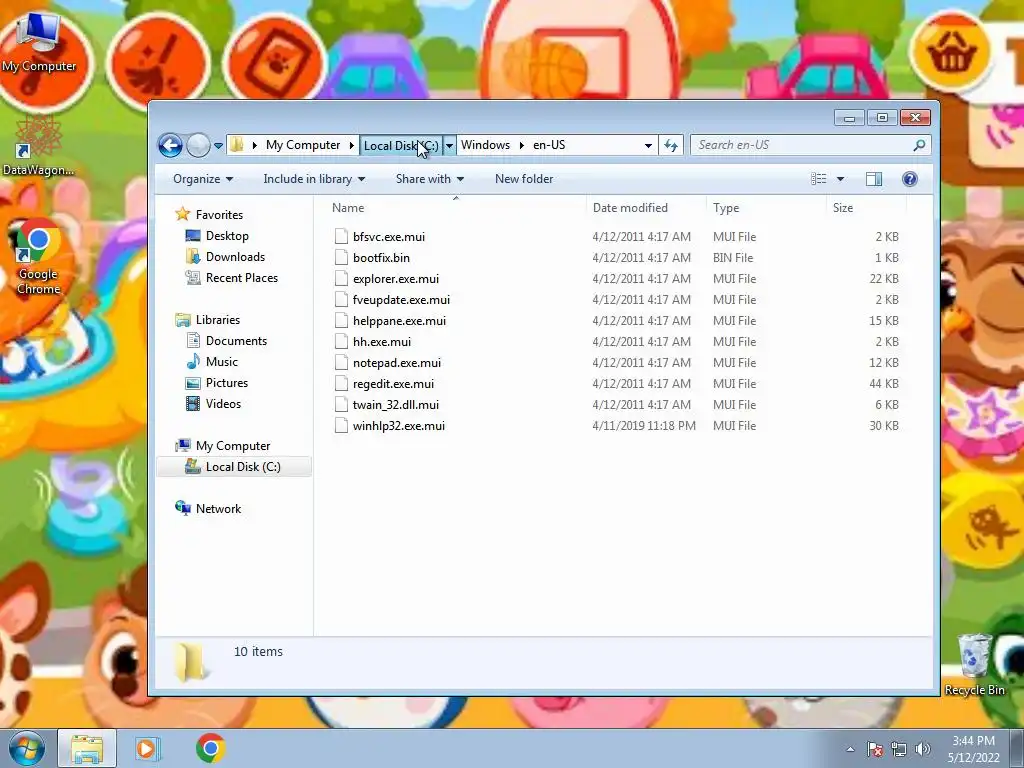Click the file icon beside regedit.exe.mui
The width and height of the screenshot is (1024, 768).
point(341,383)
